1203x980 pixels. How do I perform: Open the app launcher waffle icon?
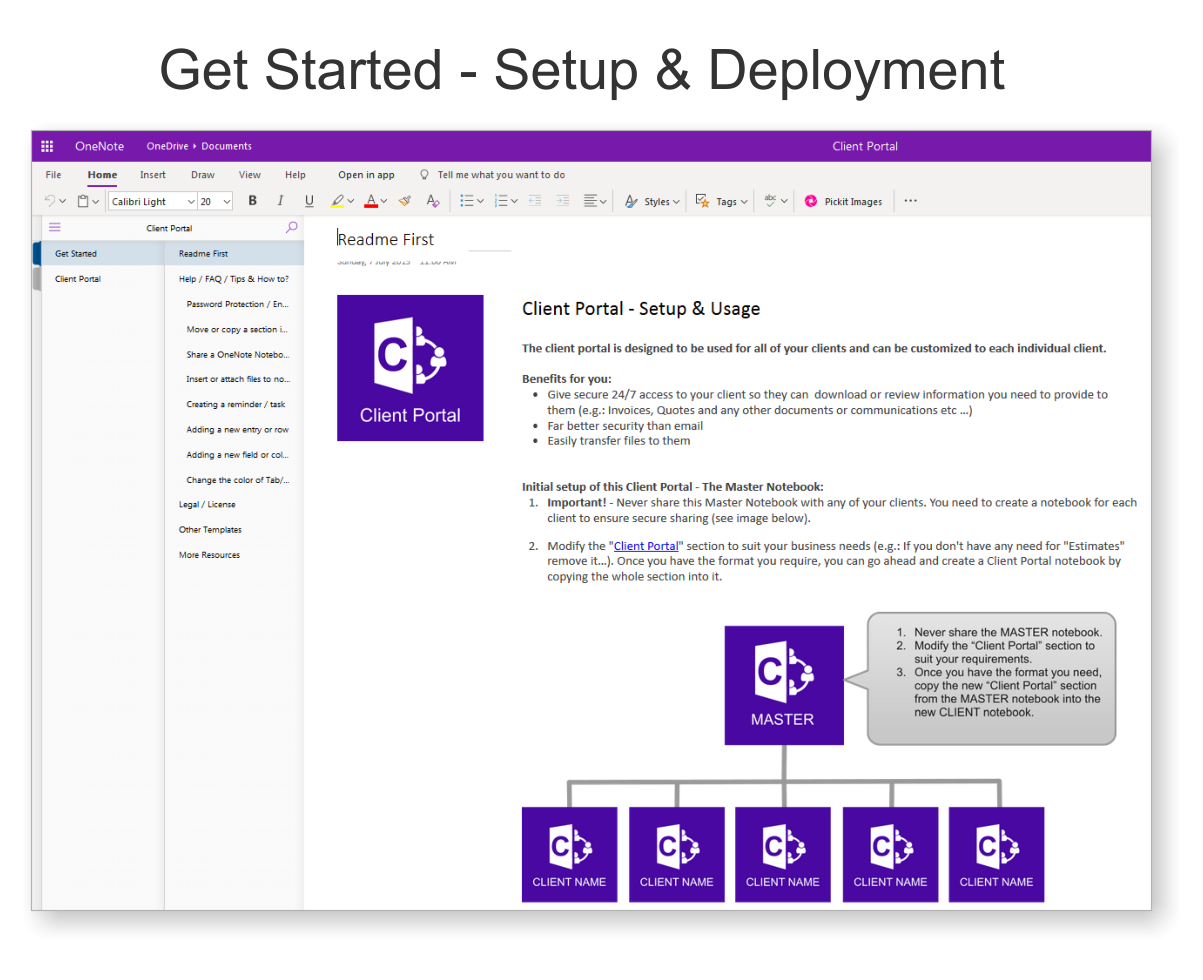point(47,146)
